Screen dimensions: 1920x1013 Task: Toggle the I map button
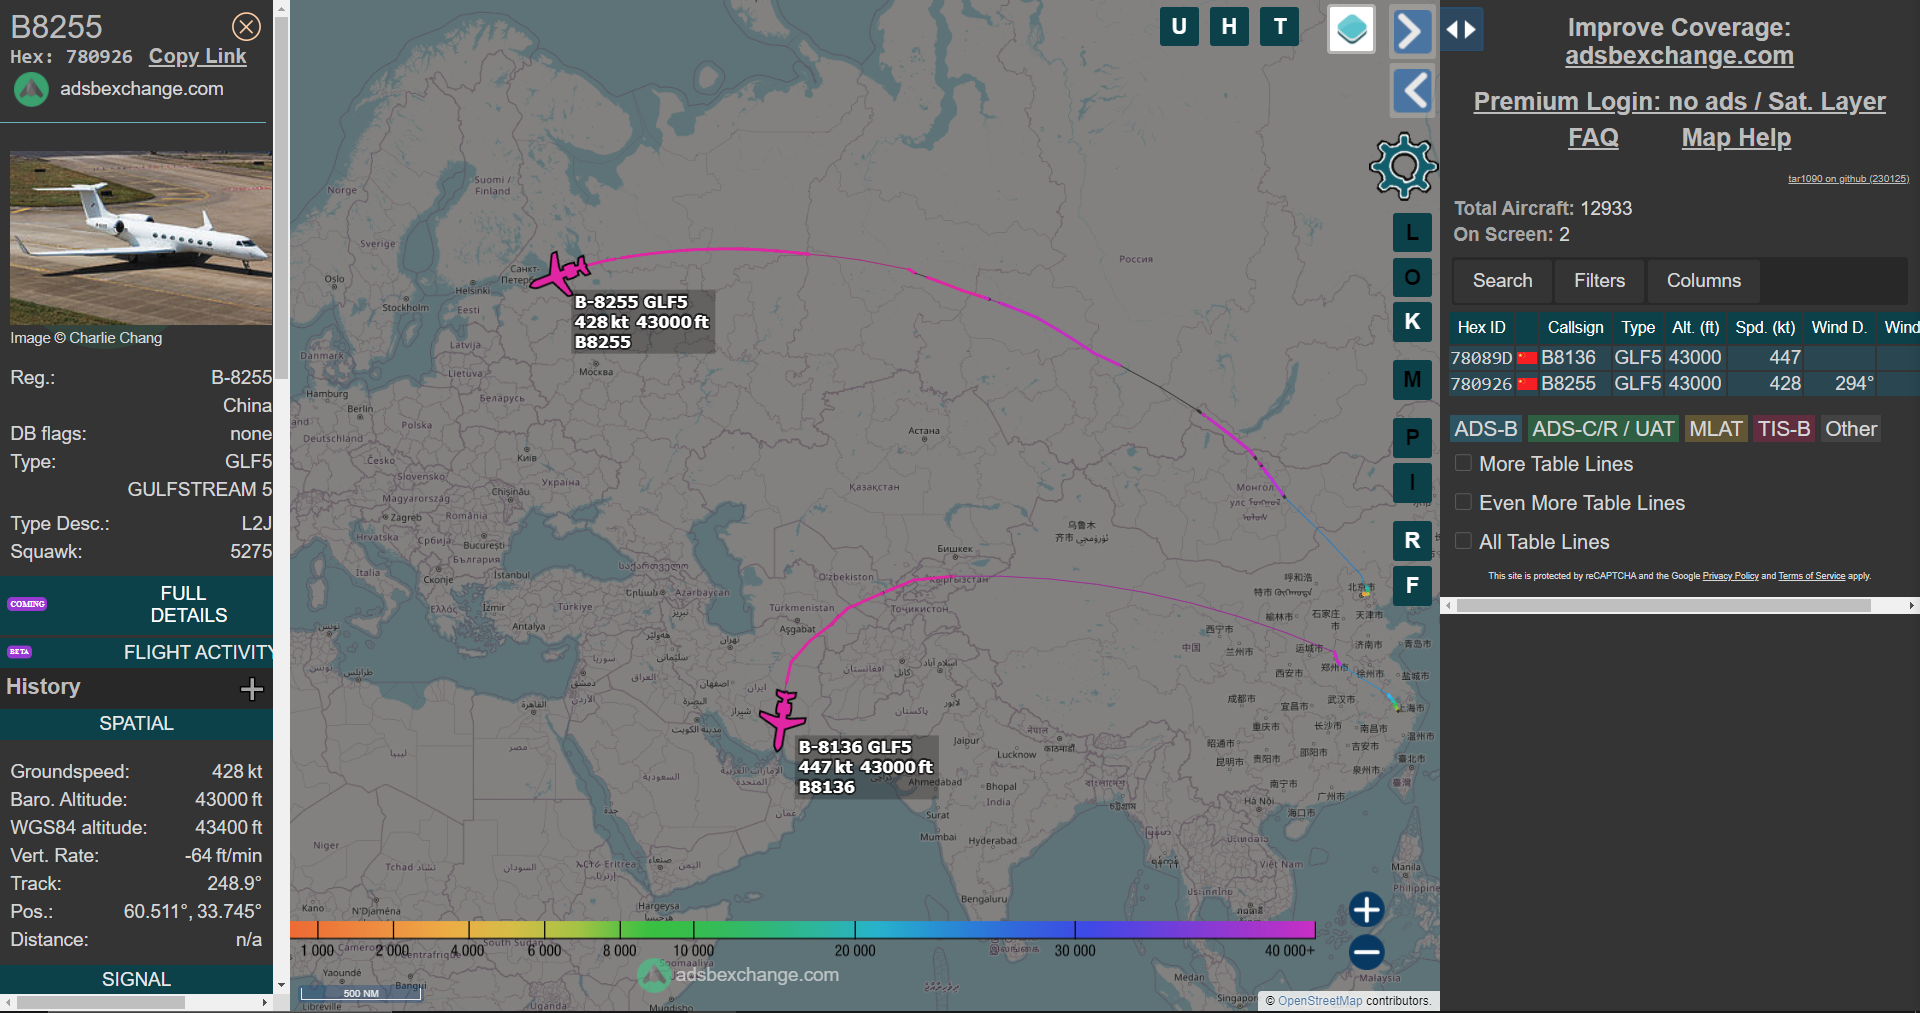[1412, 483]
